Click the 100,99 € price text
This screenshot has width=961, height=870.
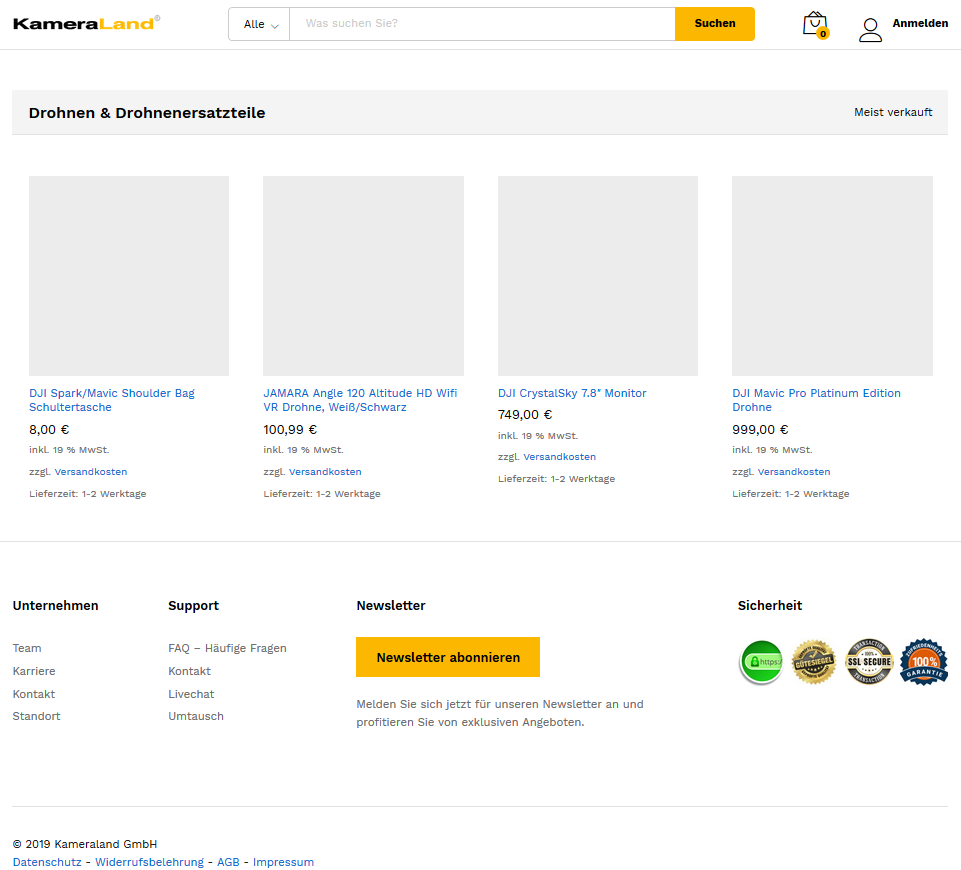point(290,430)
